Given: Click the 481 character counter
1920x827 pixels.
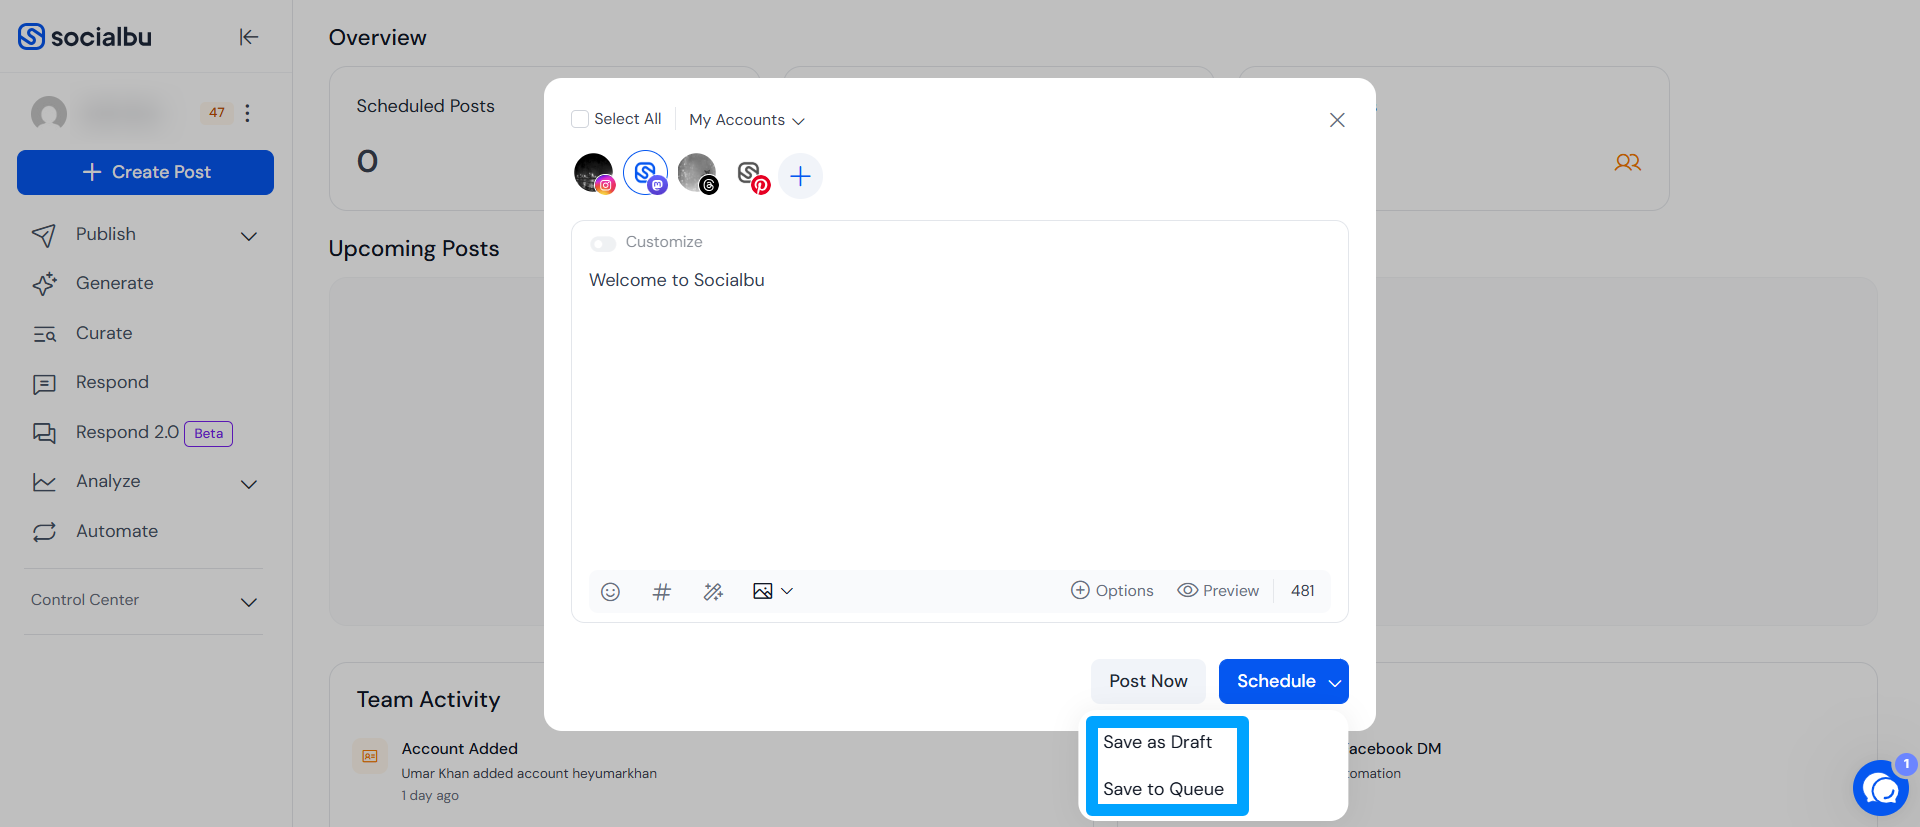Looking at the screenshot, I should (1303, 591).
